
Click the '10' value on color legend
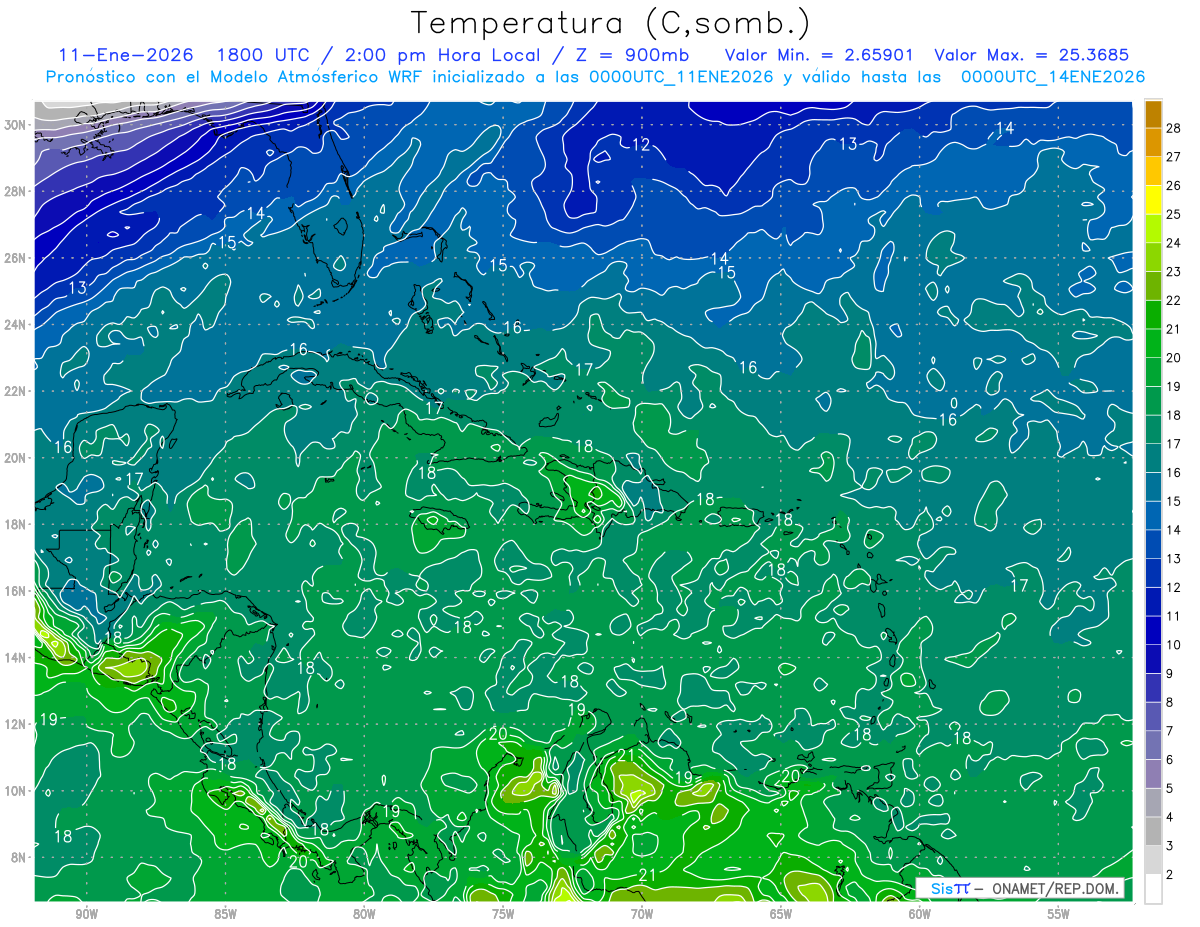(x=1174, y=645)
